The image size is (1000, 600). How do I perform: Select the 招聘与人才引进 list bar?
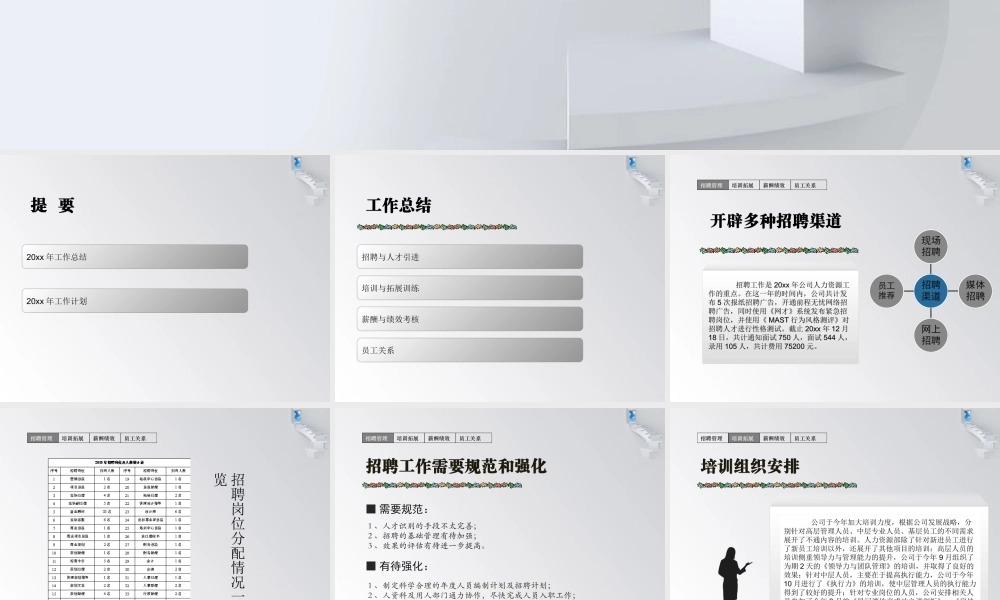(x=470, y=256)
